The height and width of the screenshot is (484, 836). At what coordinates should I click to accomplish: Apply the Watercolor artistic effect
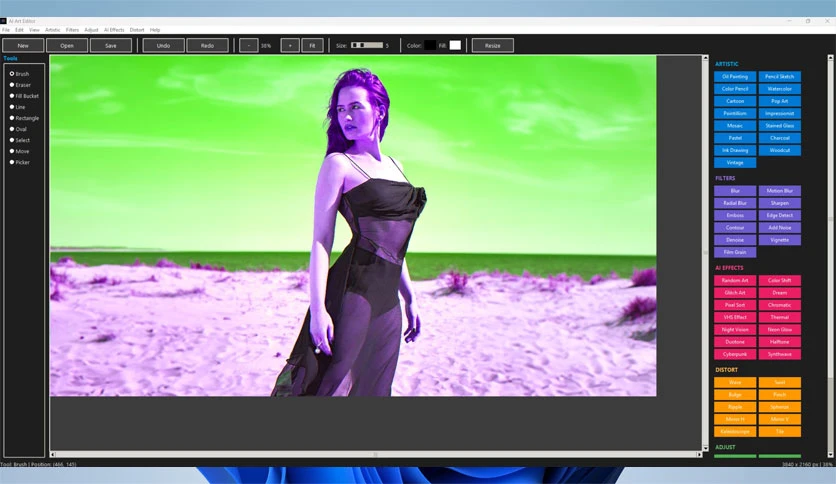[779, 88]
